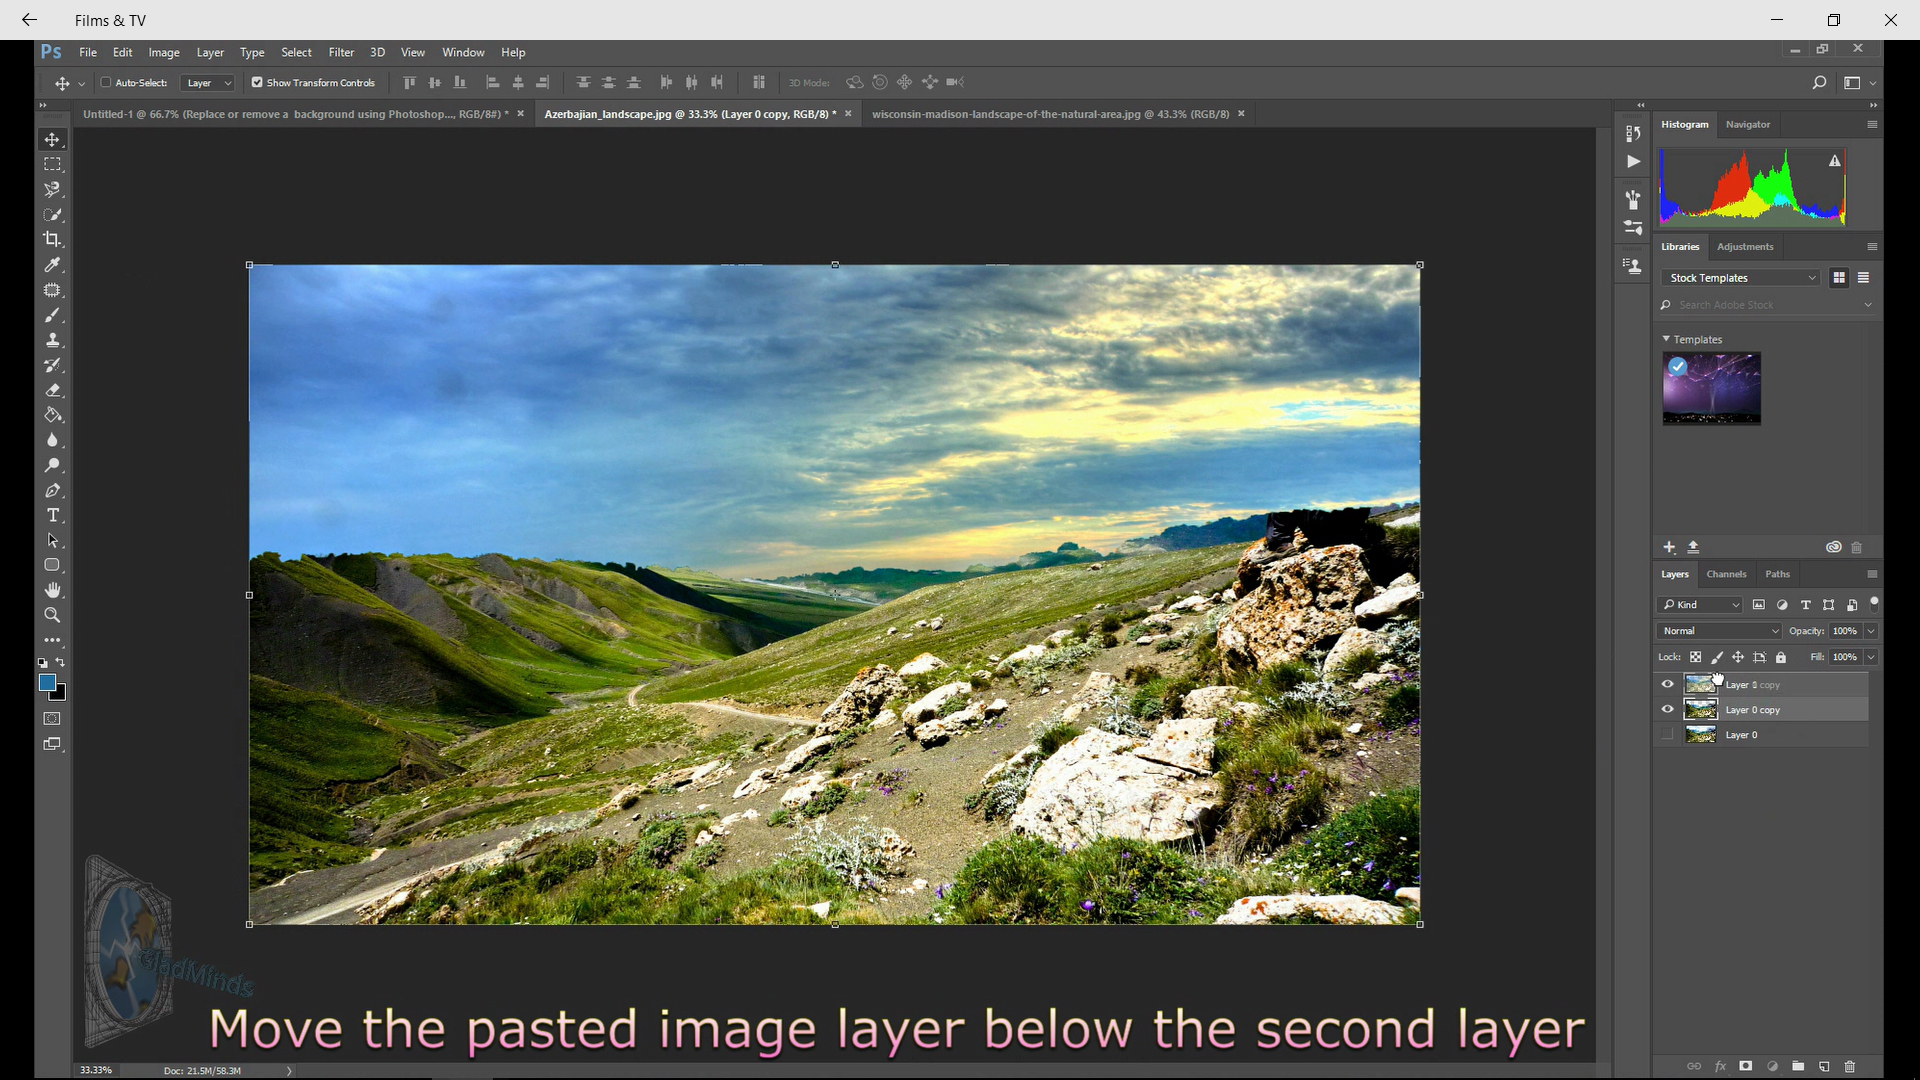Click the Magic Wand tool

[x=54, y=189]
